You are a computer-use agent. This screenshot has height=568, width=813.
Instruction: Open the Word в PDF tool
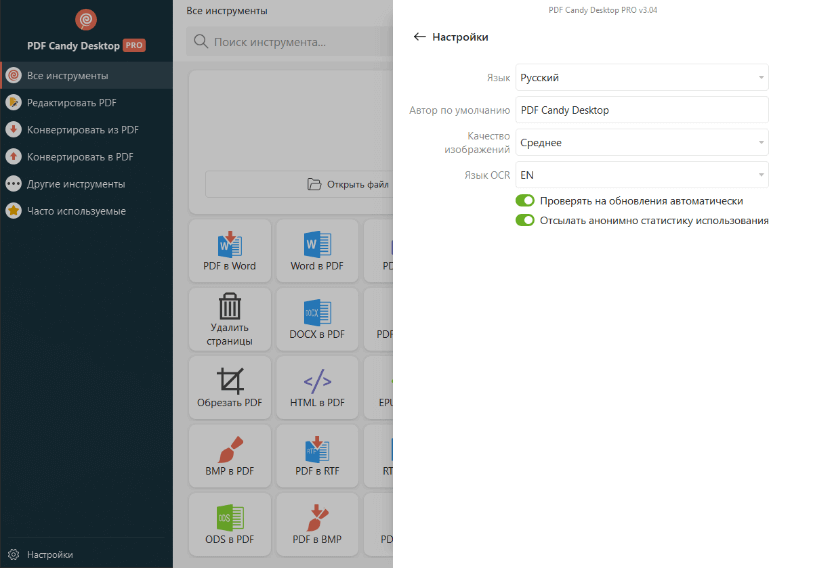[317, 251]
